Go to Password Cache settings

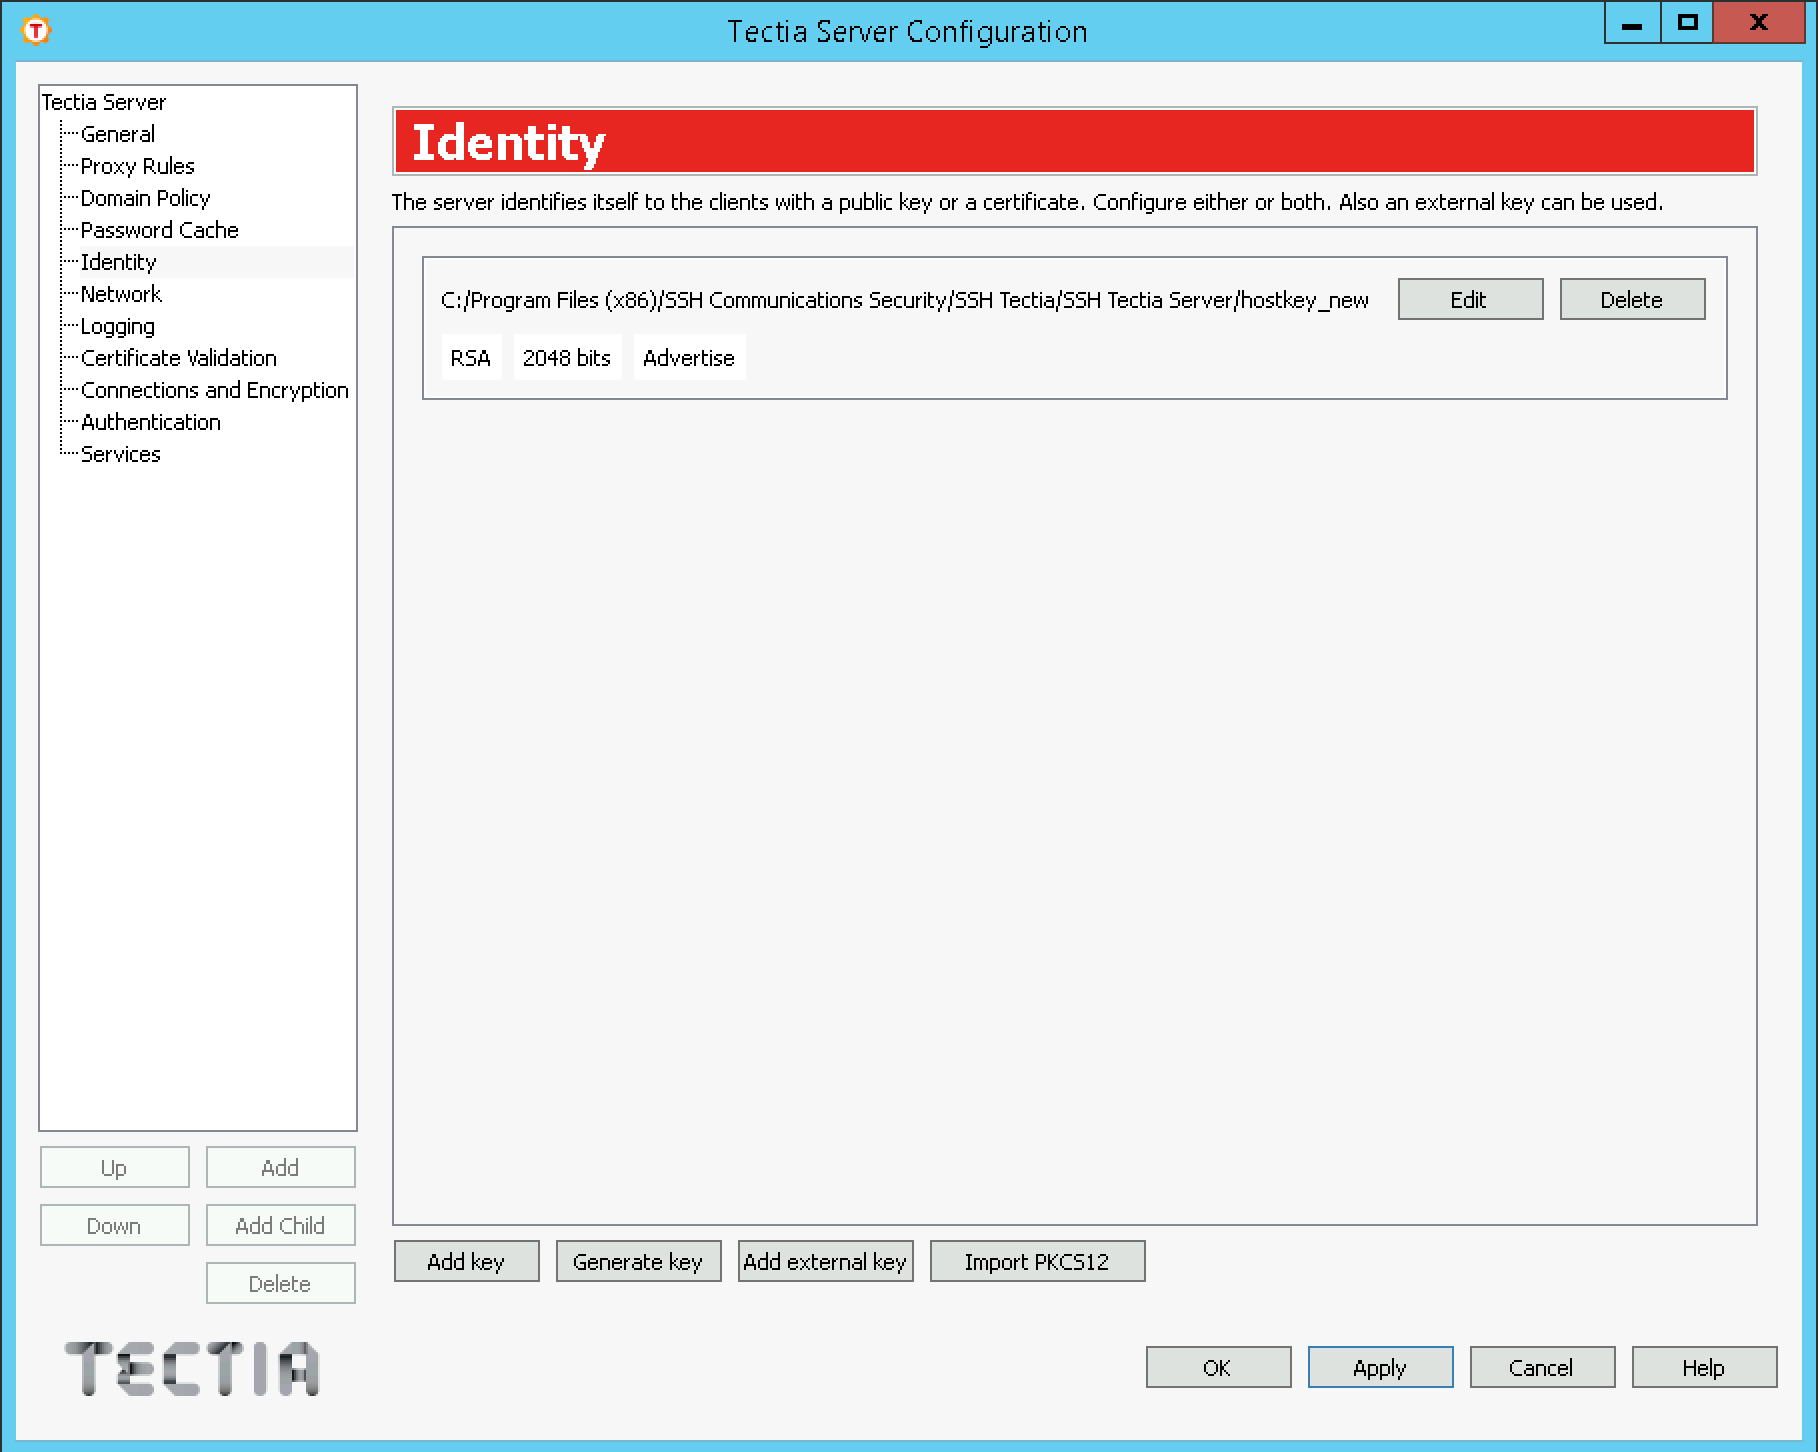click(159, 230)
